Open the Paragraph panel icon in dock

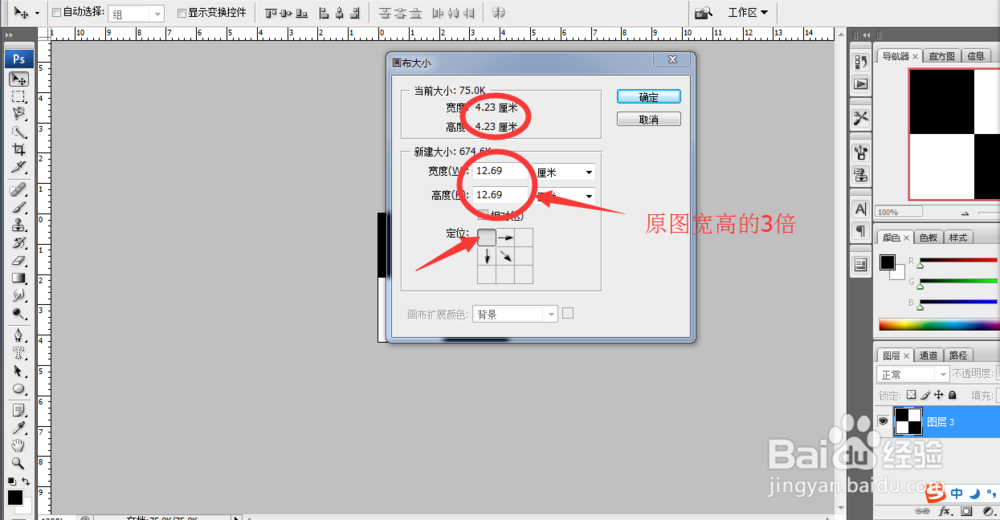point(861,230)
